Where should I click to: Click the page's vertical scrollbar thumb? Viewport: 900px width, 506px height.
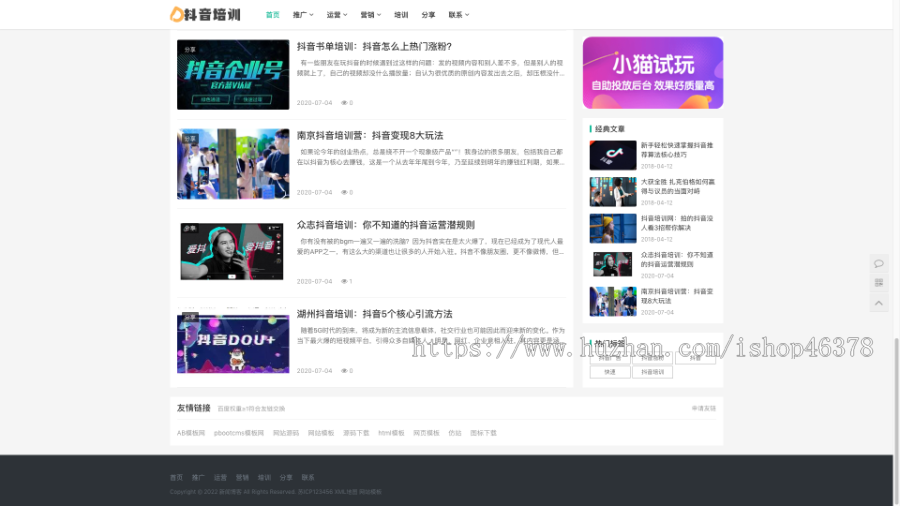click(x=897, y=422)
